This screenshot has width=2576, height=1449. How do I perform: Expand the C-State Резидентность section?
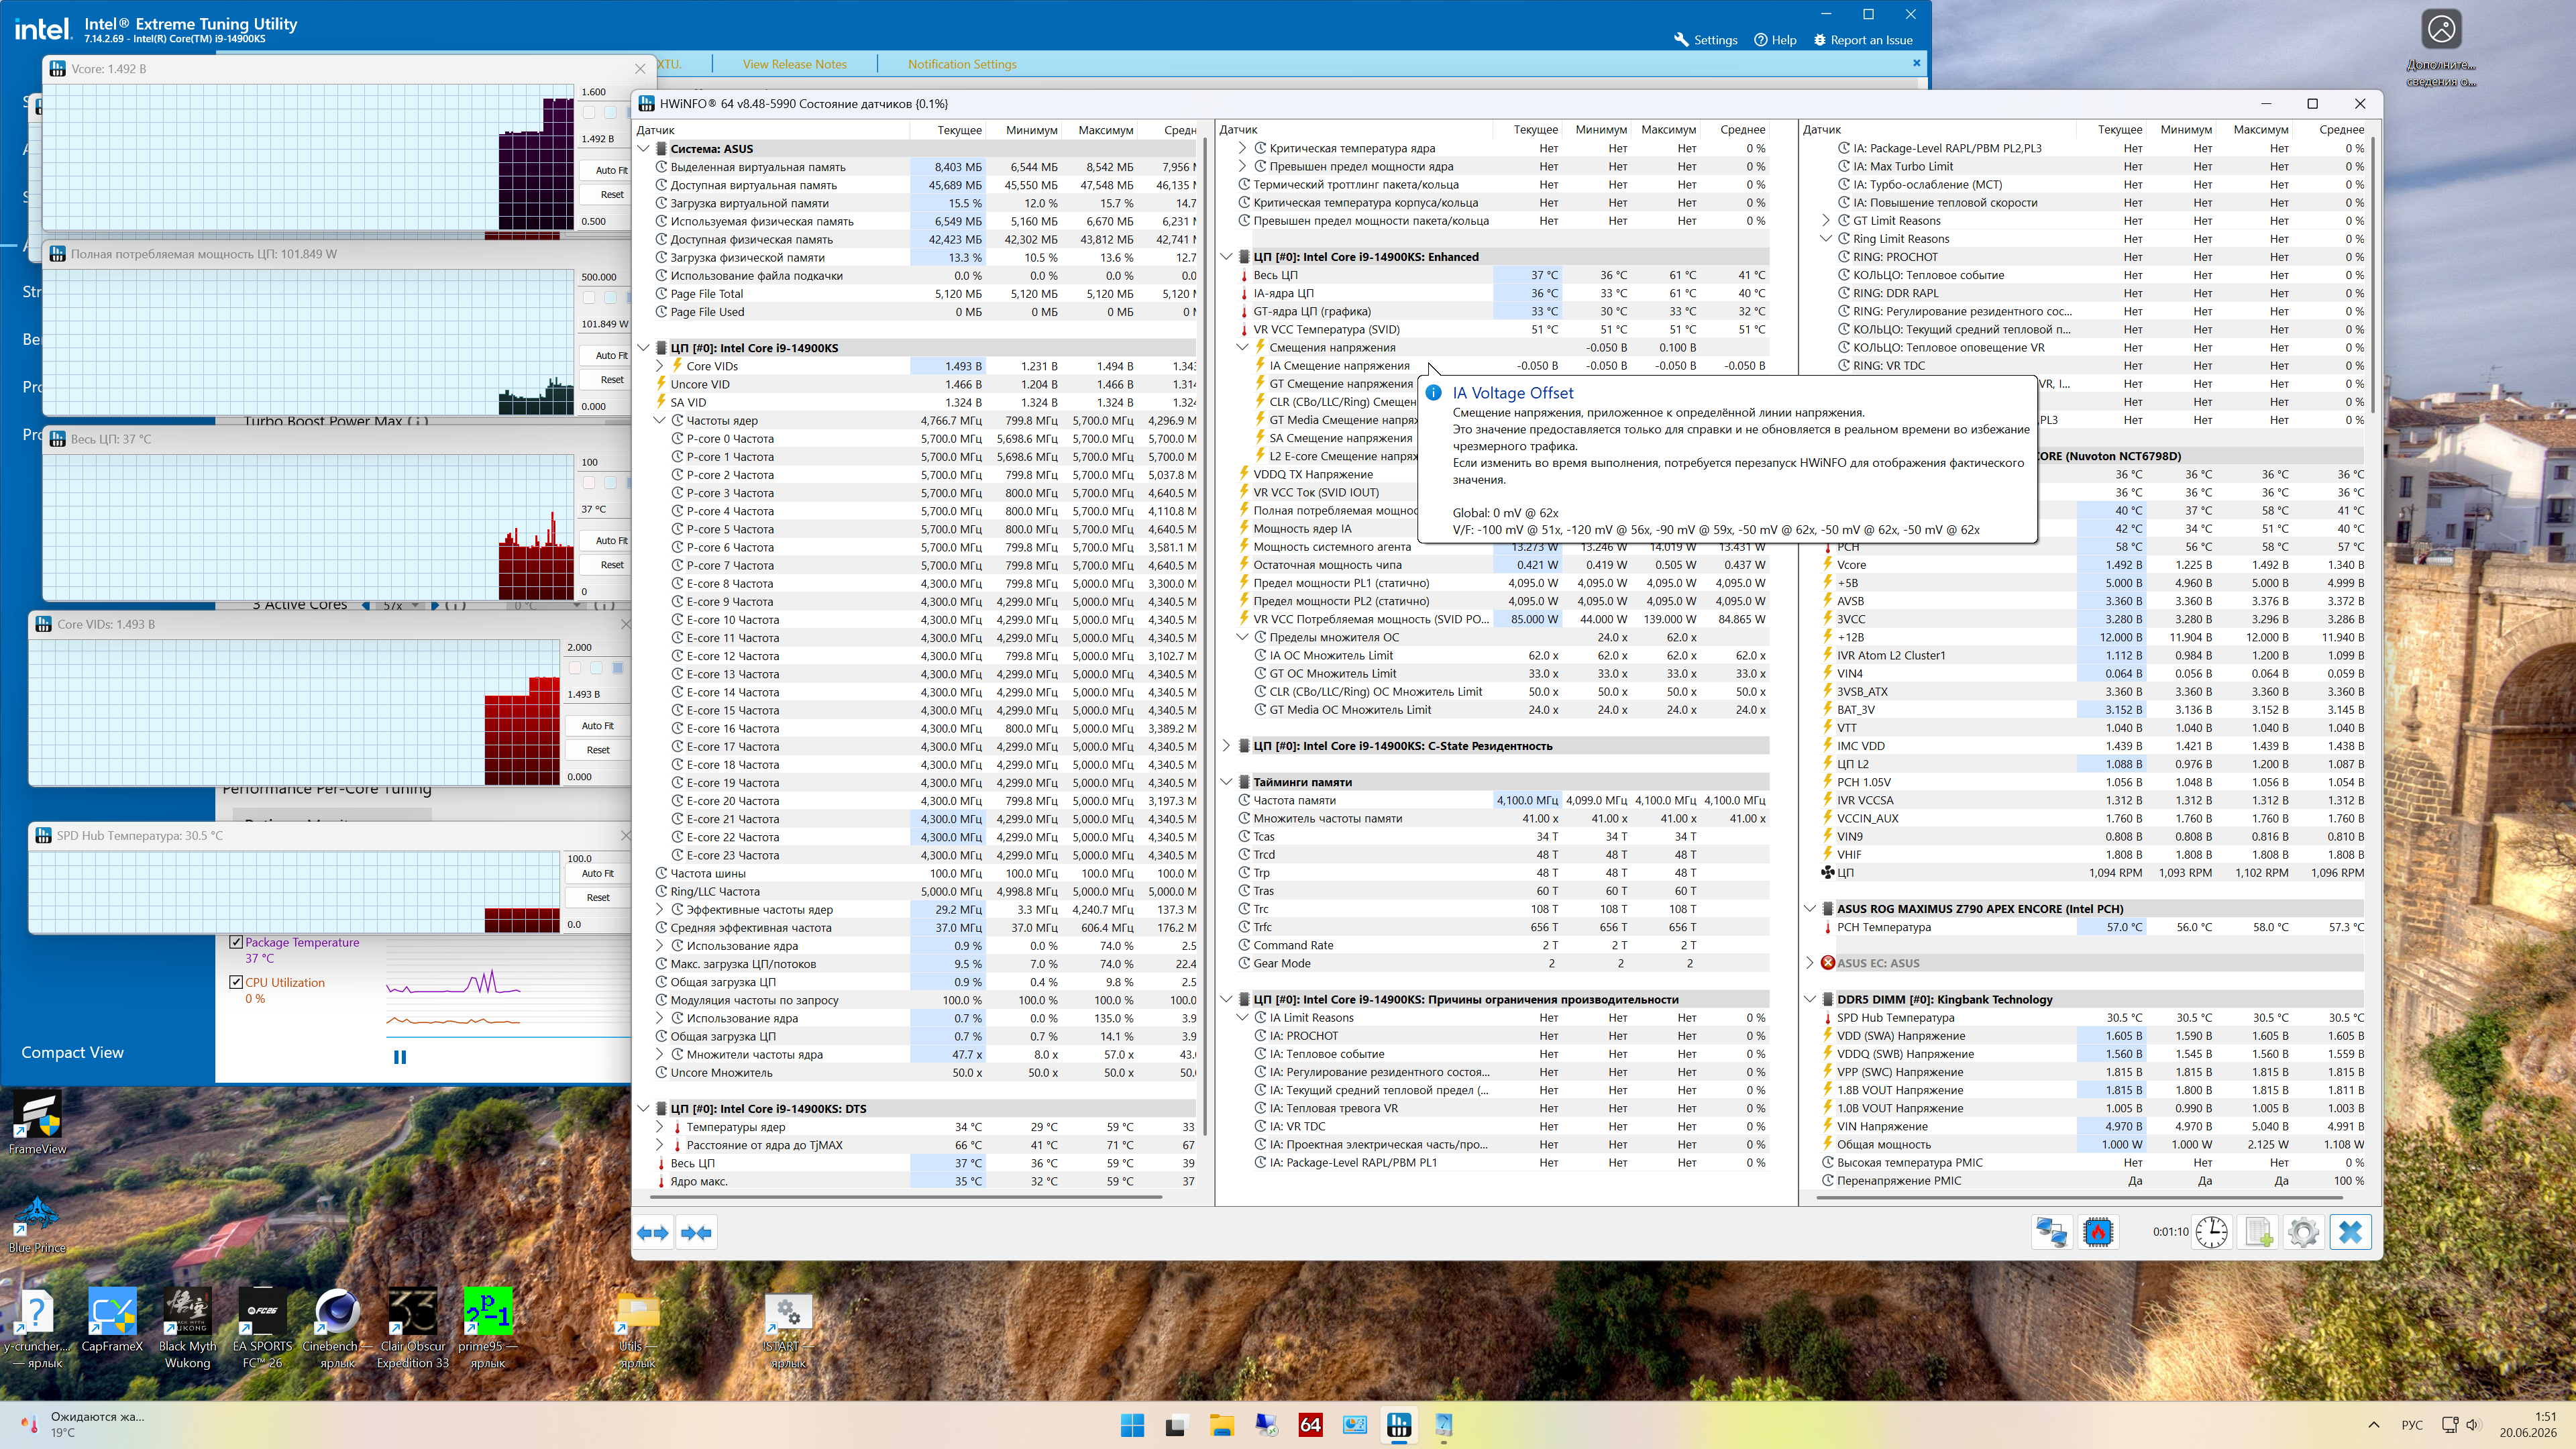(x=1227, y=746)
